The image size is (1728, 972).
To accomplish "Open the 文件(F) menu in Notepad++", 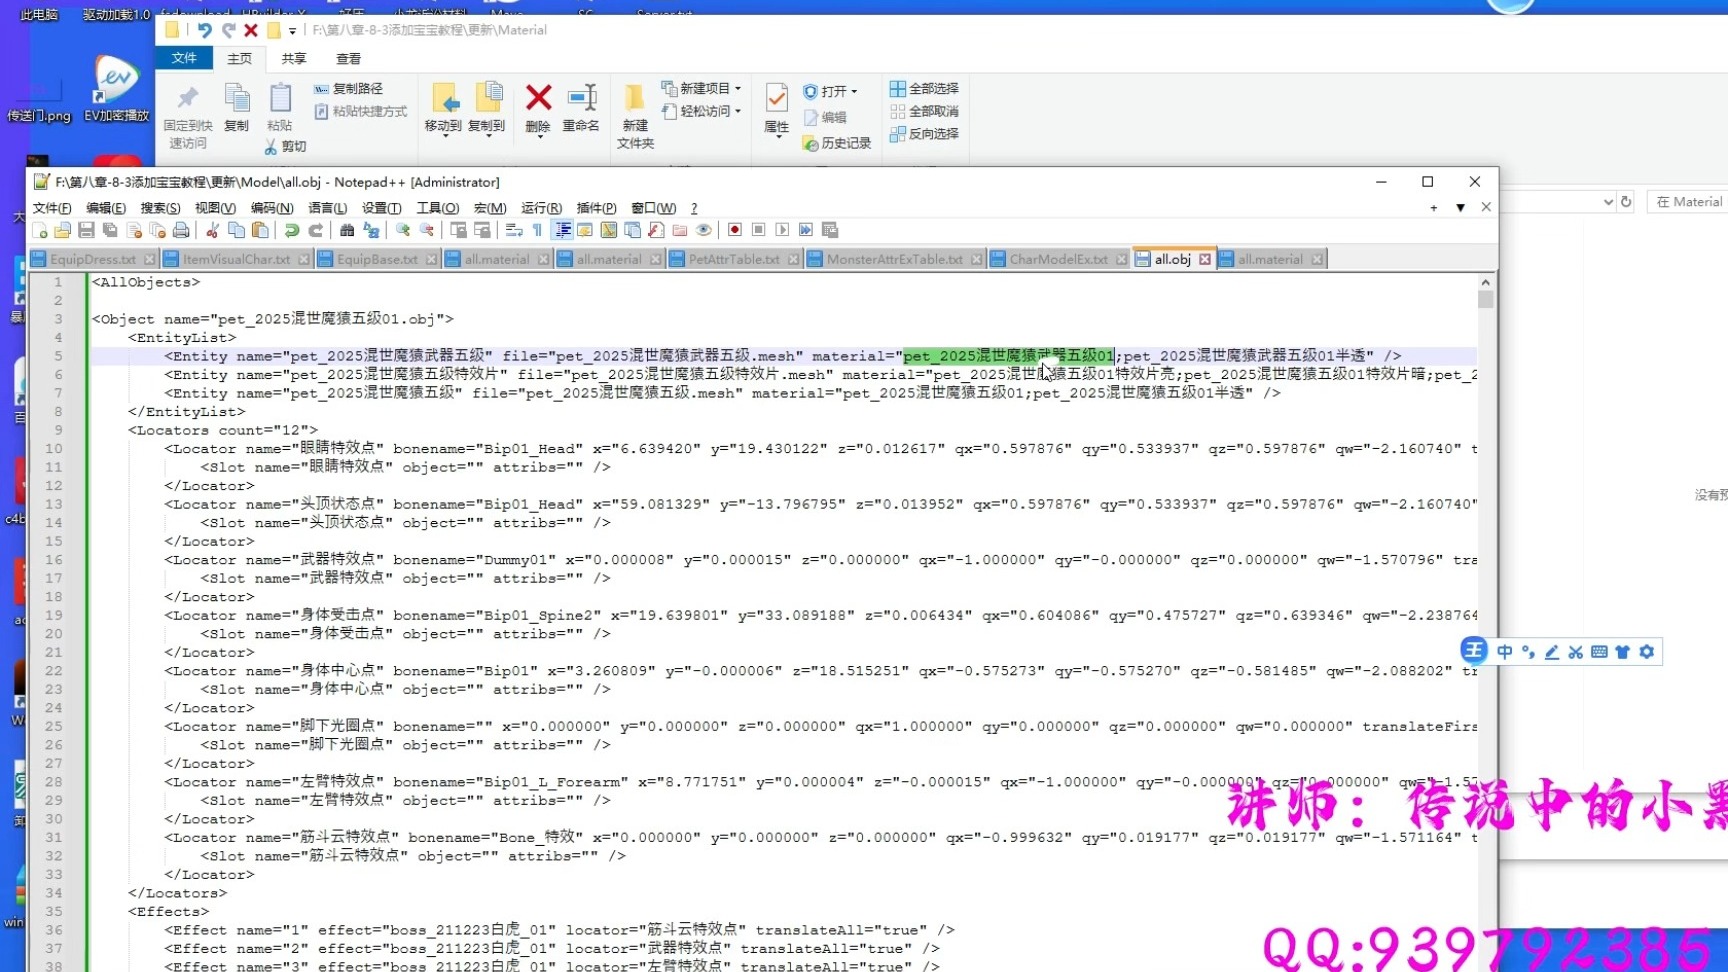I will point(52,208).
